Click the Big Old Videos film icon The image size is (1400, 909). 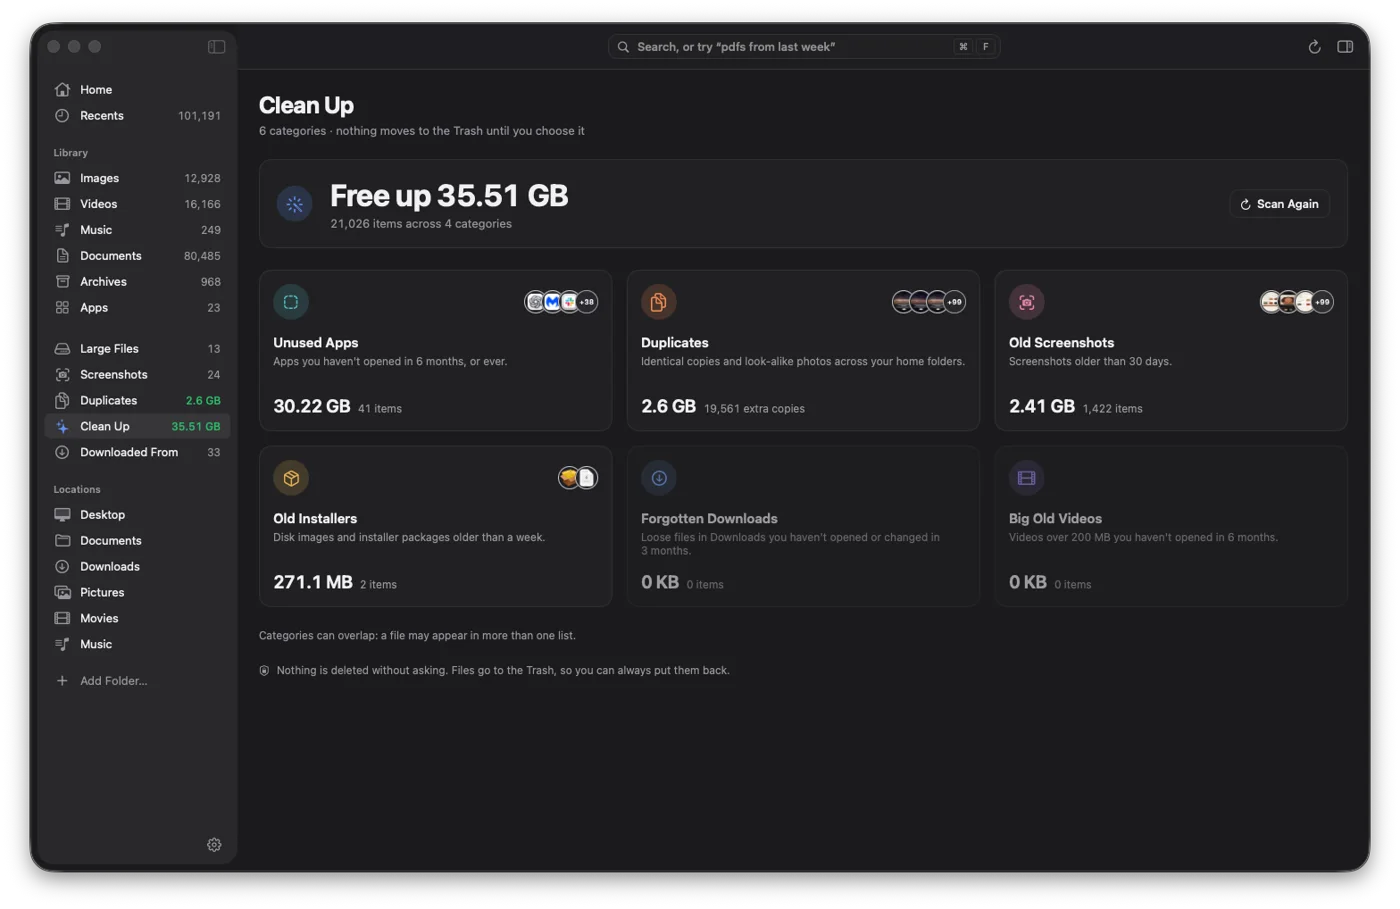(1027, 478)
